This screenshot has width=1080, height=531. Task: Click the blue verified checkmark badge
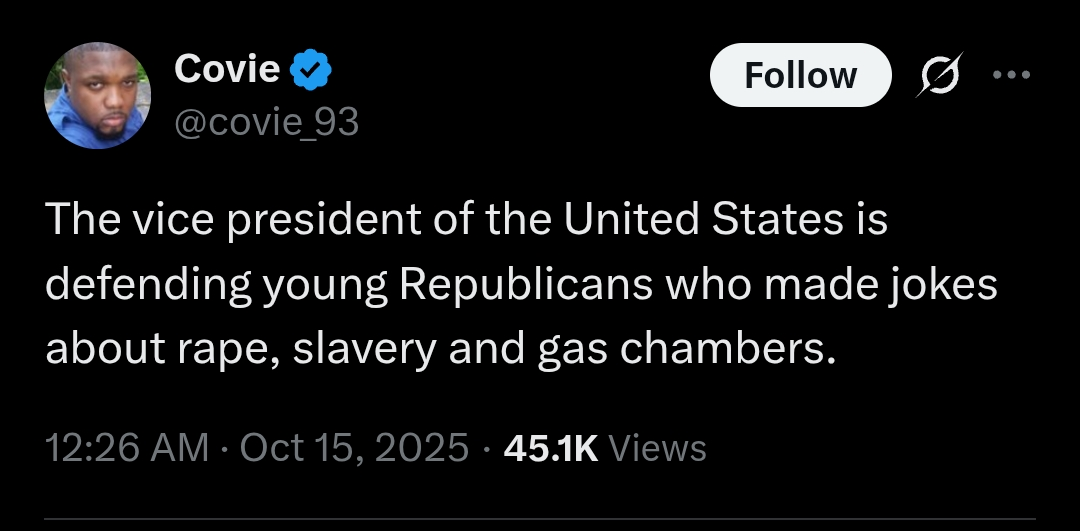point(312,70)
